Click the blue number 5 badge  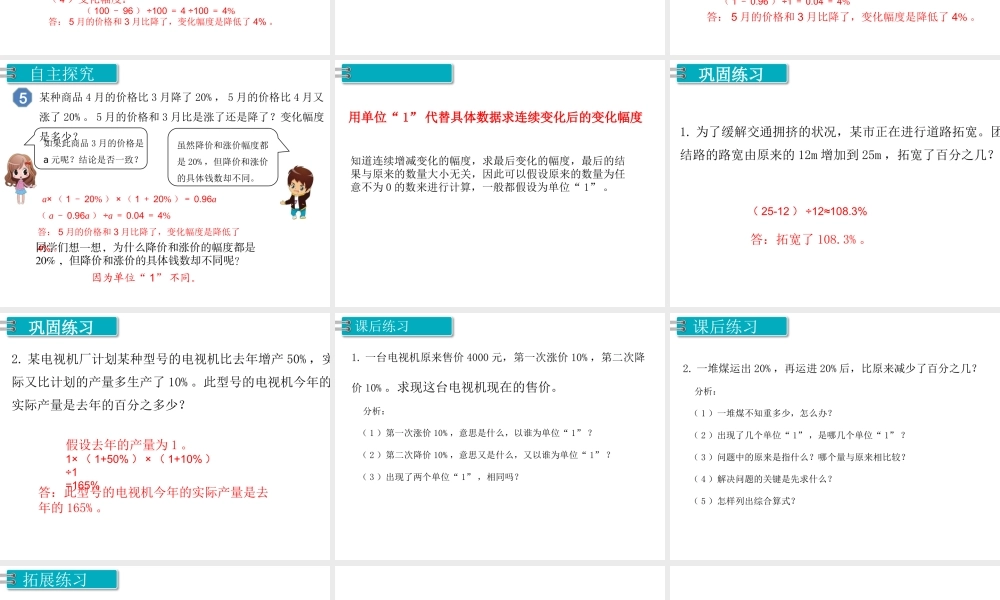23,97
